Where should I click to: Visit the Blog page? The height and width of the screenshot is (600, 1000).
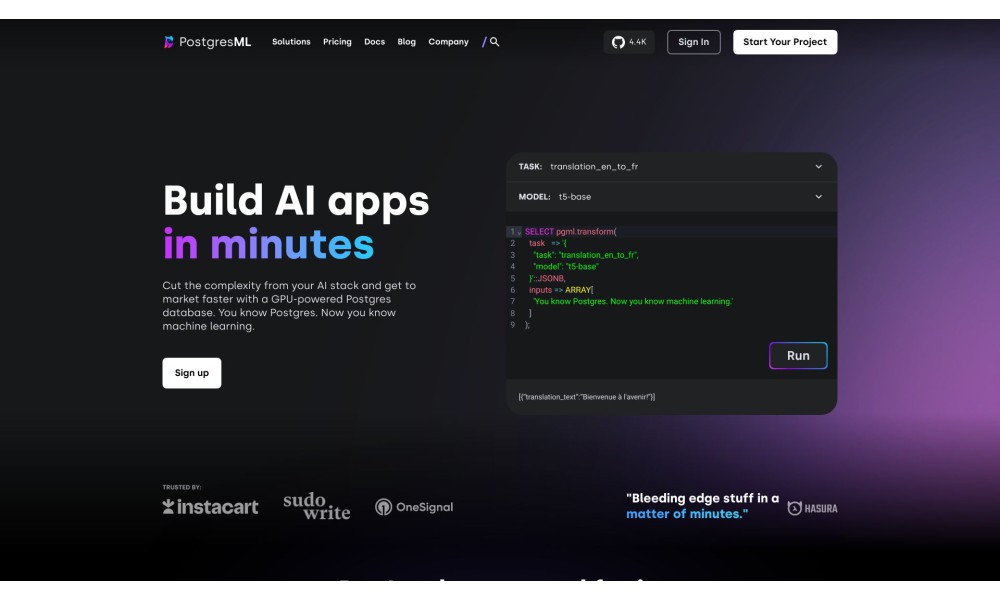tap(406, 42)
